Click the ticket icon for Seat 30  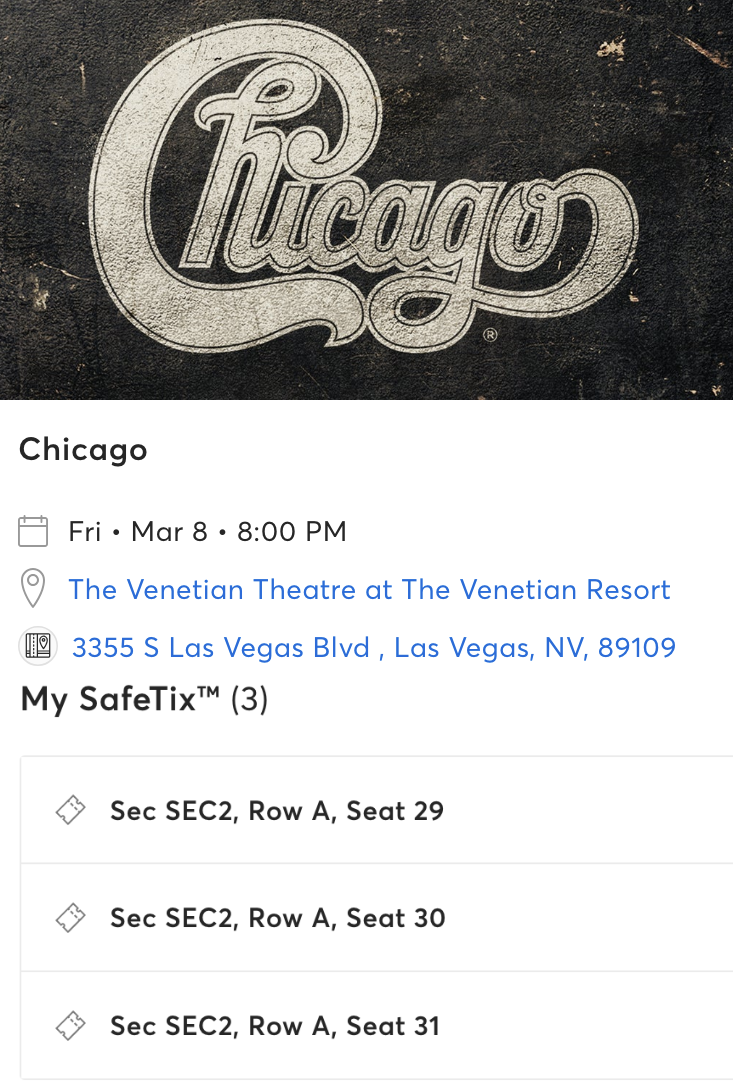point(69,918)
